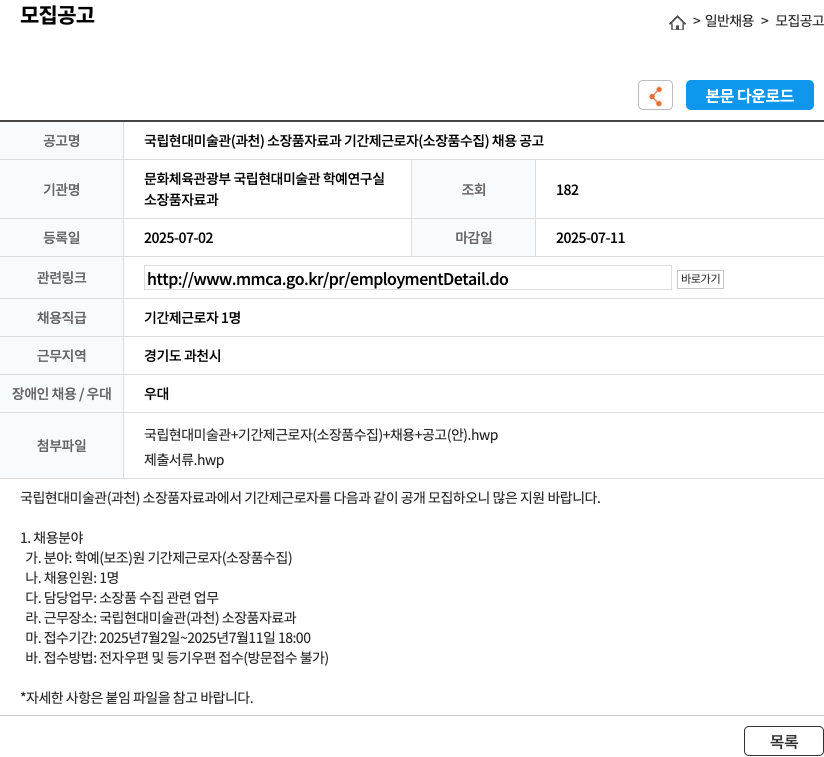Return to the list with 목록 button
The image size is (824, 757).
784,741
